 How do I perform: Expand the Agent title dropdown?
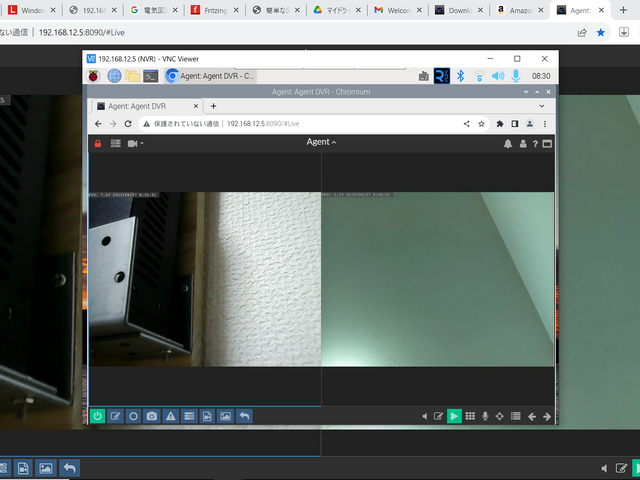point(321,142)
